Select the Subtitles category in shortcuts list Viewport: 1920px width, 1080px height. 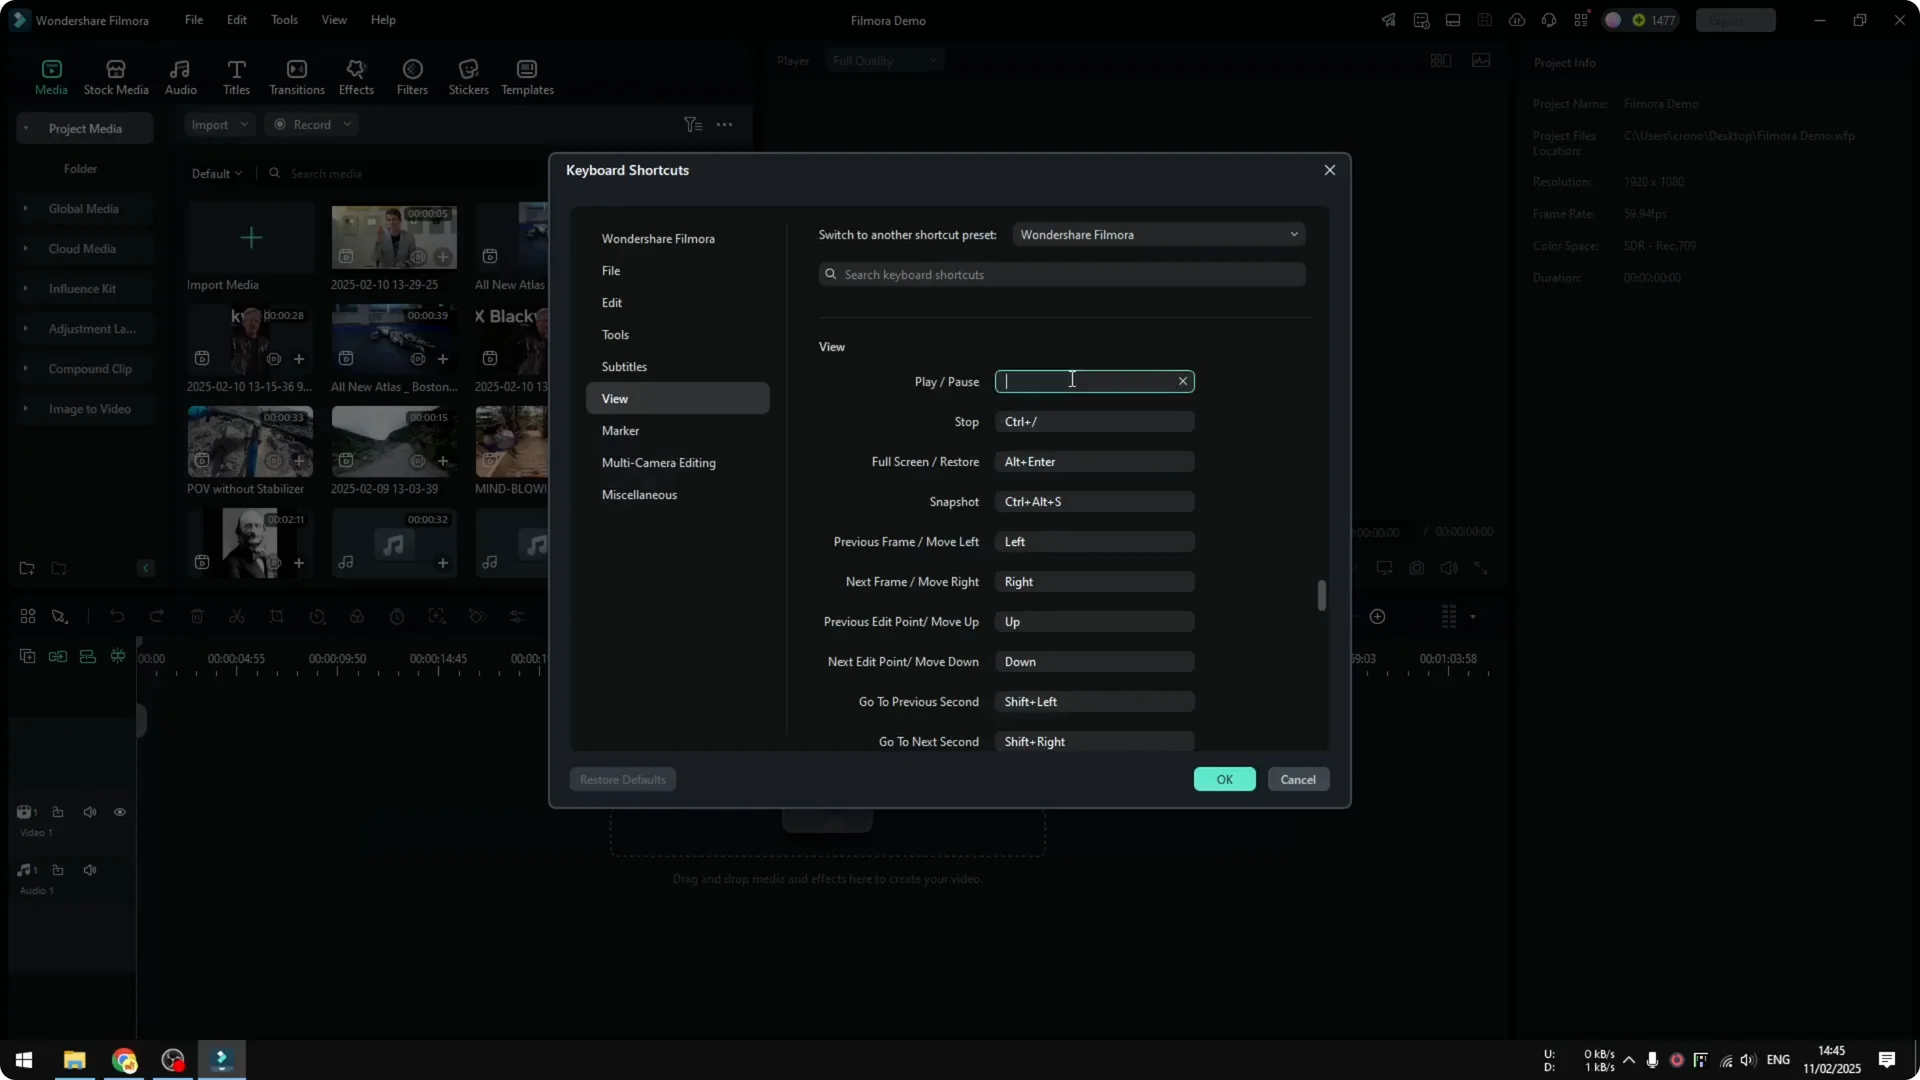point(625,366)
